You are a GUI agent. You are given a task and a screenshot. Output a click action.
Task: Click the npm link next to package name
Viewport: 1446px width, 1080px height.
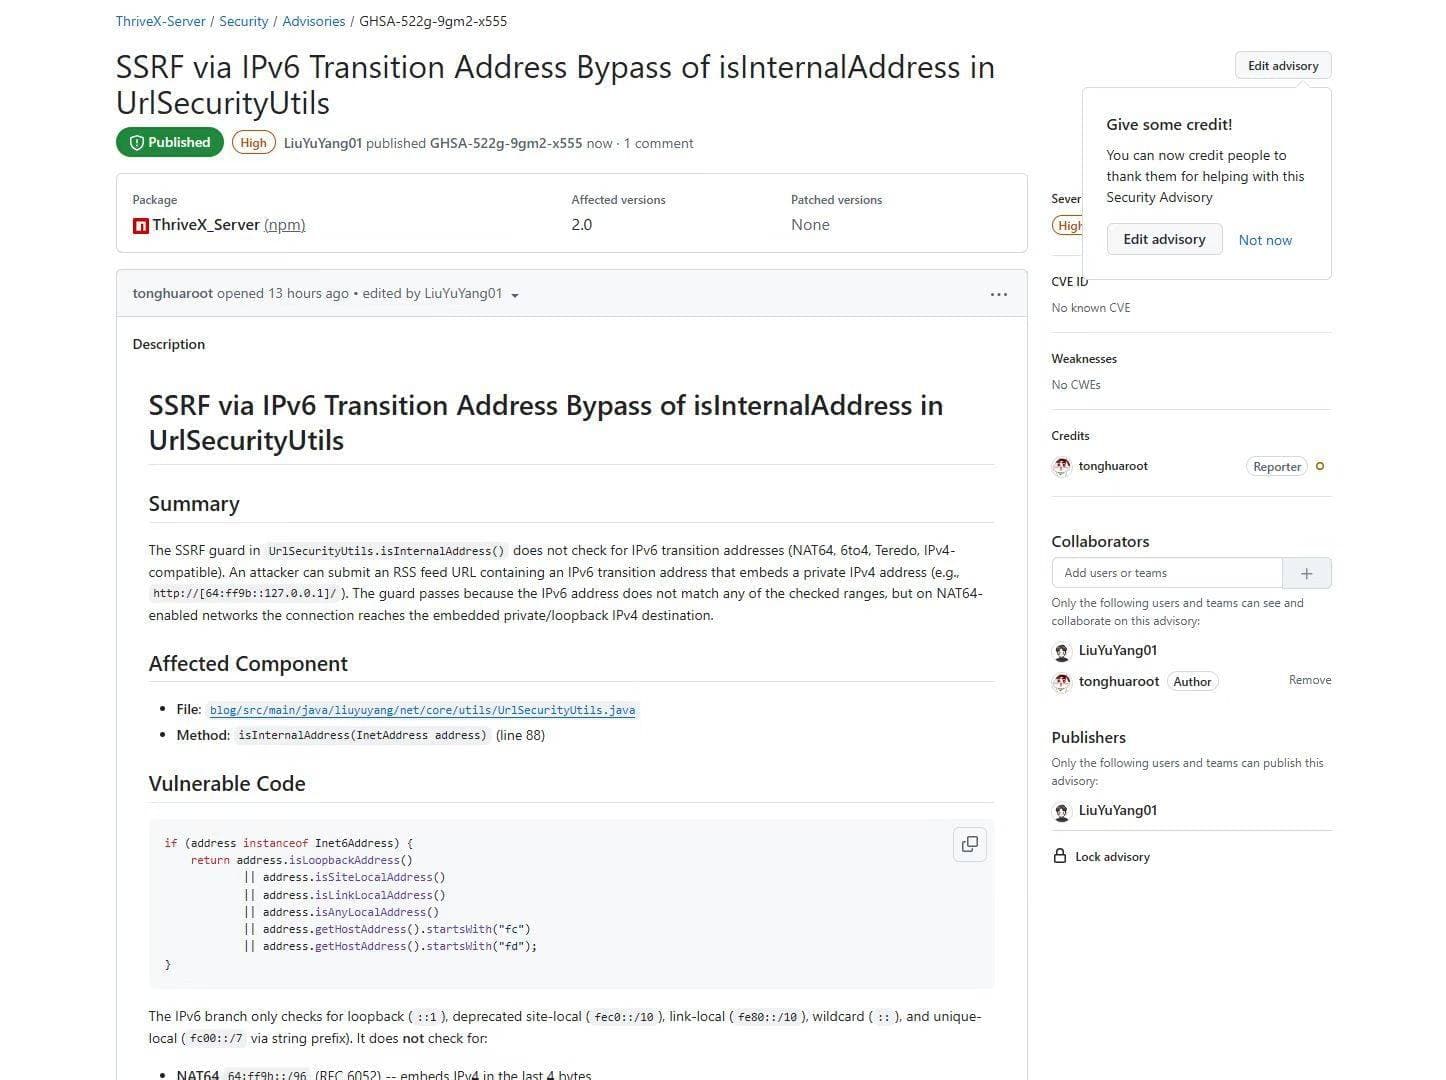[x=285, y=225]
